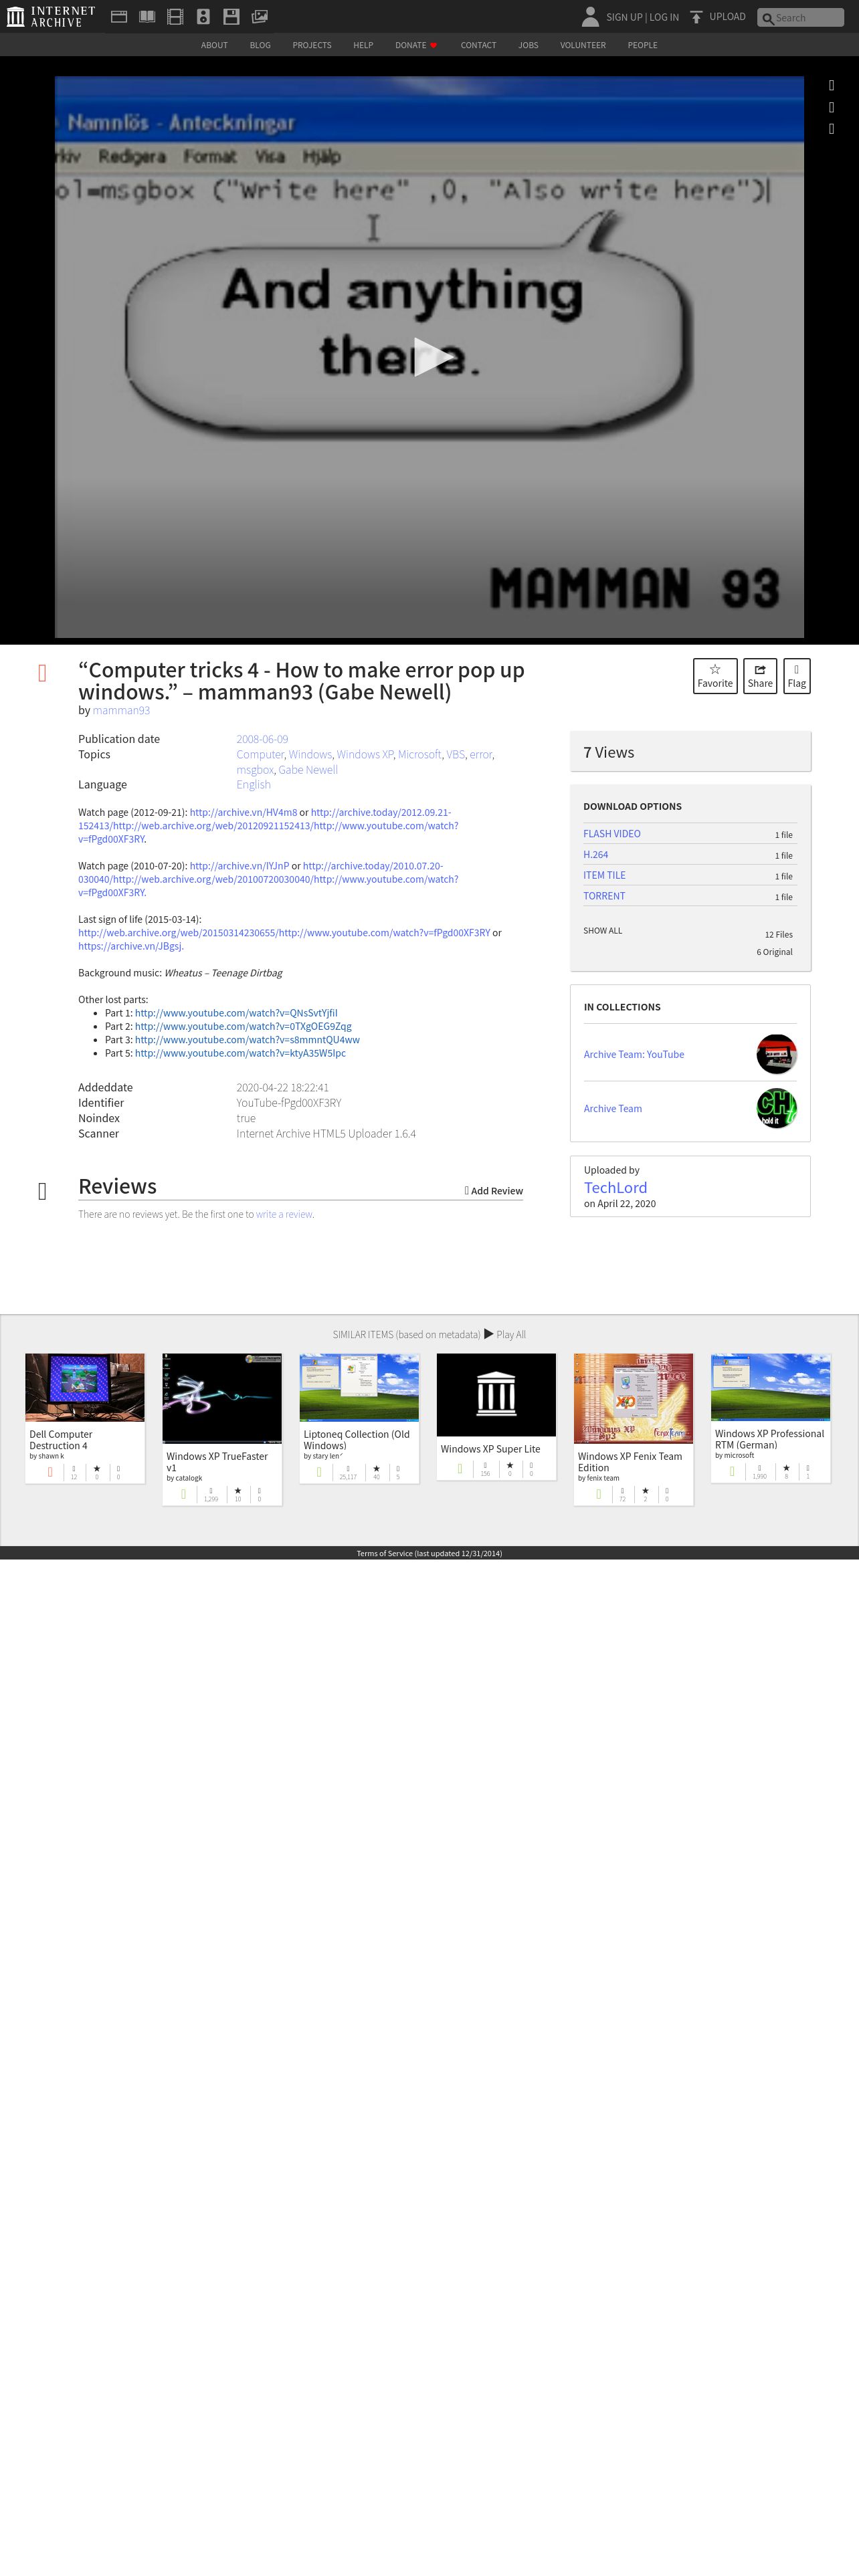
Task: Open Windows XP Professional RTM (German) item
Action: pos(770,1418)
